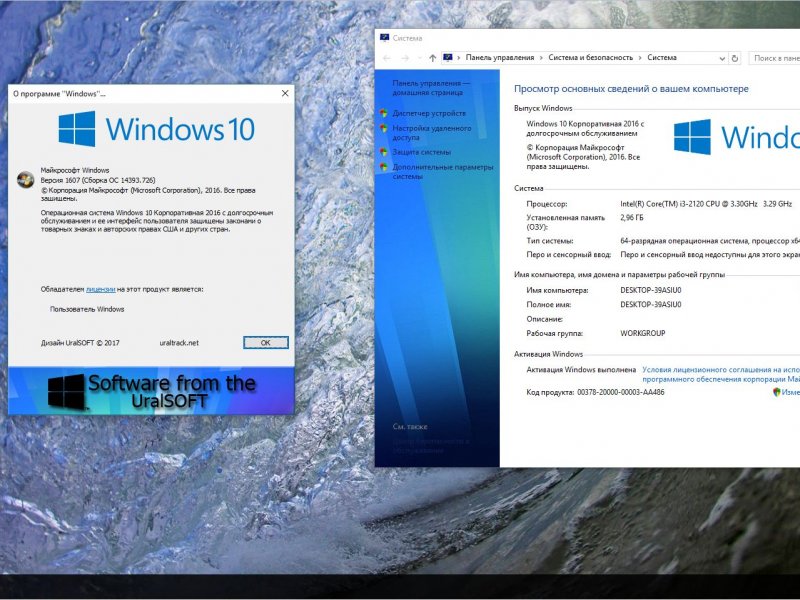Click the Software from the UralSOFT banner
This screenshot has height=600, width=800.
tap(151, 391)
